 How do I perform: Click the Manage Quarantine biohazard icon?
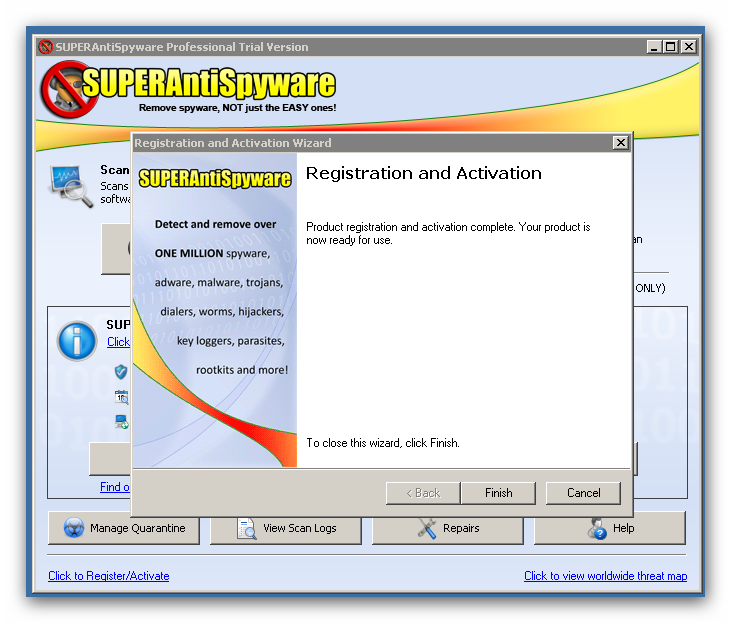pos(74,528)
